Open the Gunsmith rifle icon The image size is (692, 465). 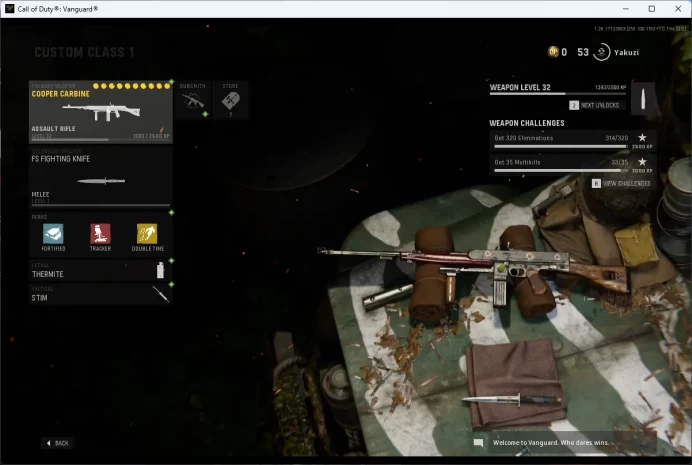(193, 101)
